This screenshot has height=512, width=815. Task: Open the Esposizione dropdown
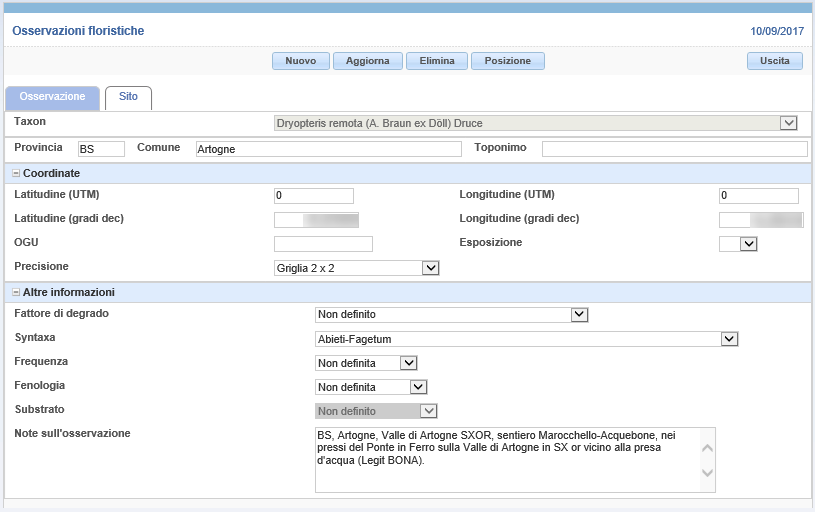[748, 244]
